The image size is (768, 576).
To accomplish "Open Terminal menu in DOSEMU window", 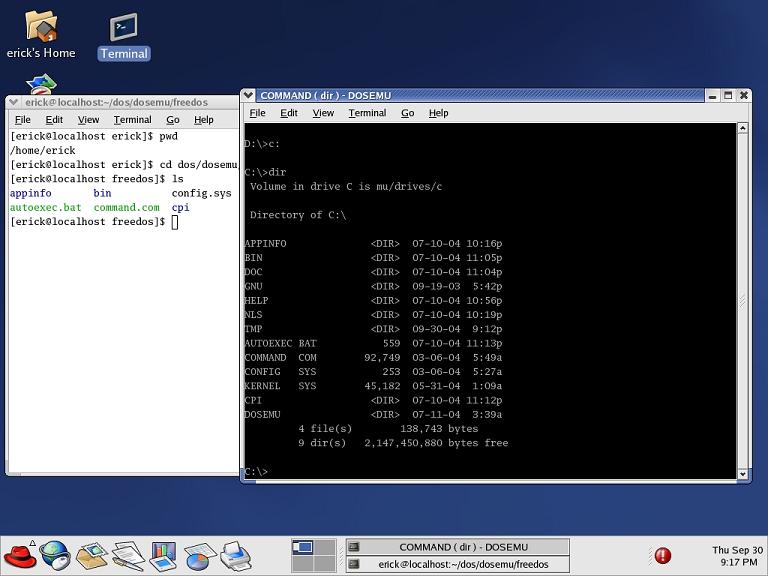I will (x=367, y=113).
